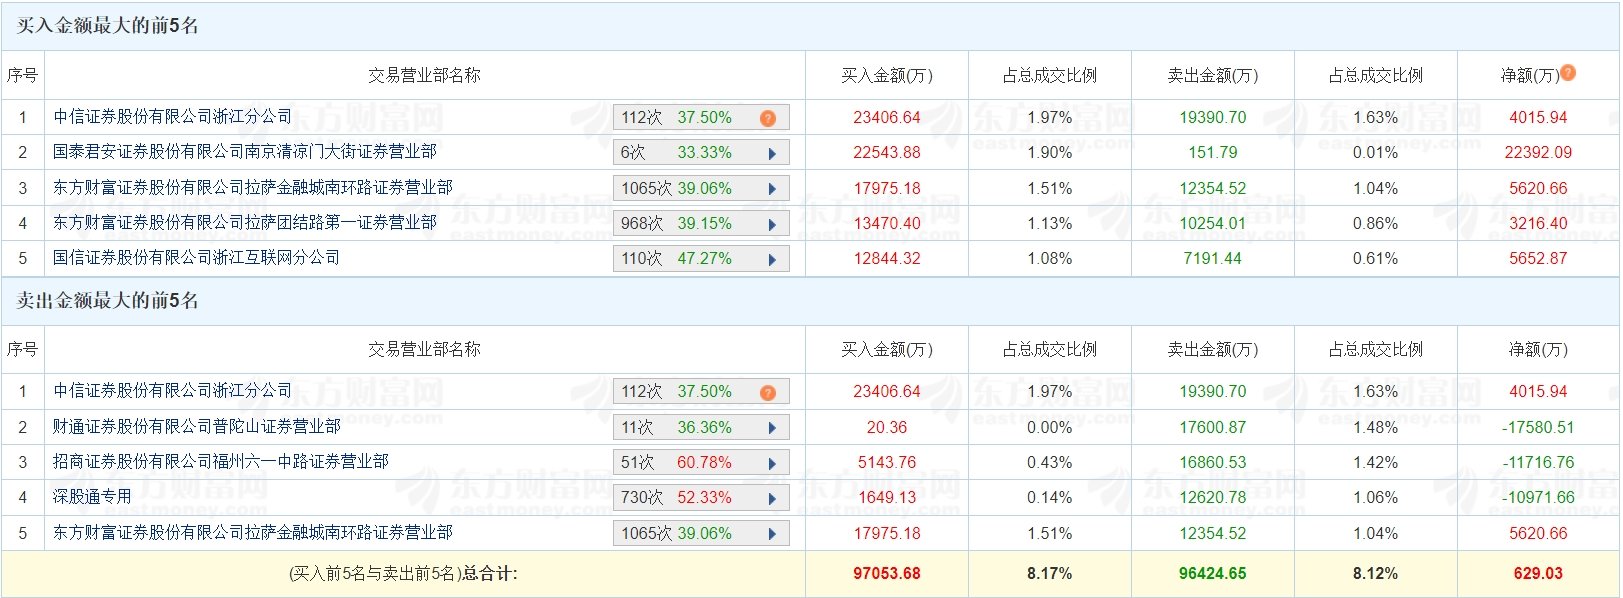Click the orange question icon in 卖出 table 中信证券 row

768,392
